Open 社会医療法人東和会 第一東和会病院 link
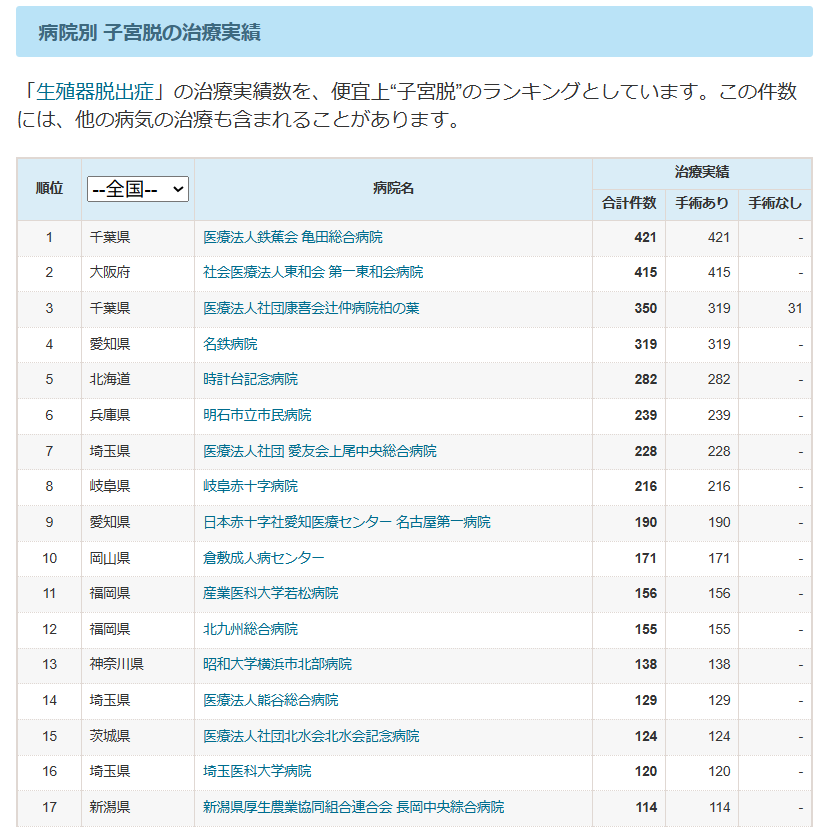Viewport: 823px width, 827px height. tap(313, 272)
